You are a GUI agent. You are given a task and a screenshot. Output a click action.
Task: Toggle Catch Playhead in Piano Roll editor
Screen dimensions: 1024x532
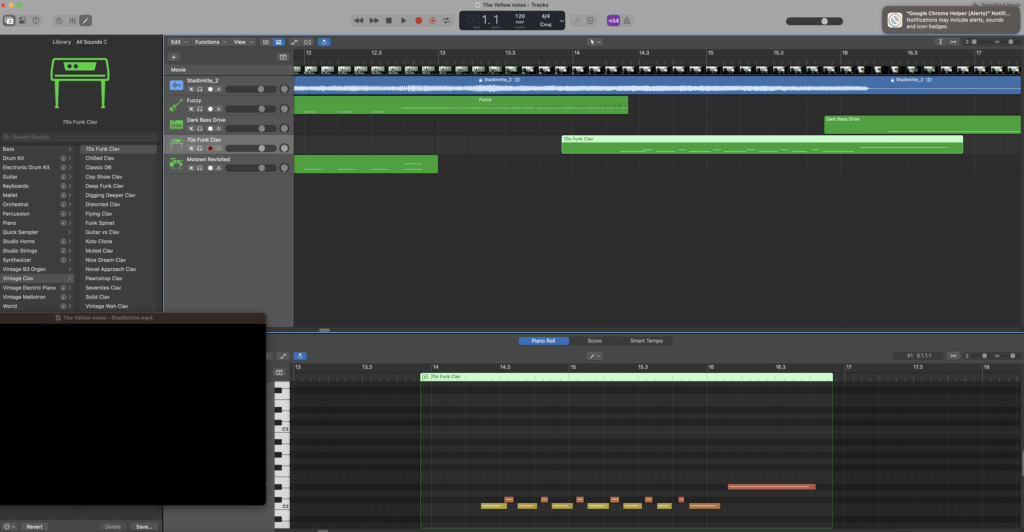[300, 356]
